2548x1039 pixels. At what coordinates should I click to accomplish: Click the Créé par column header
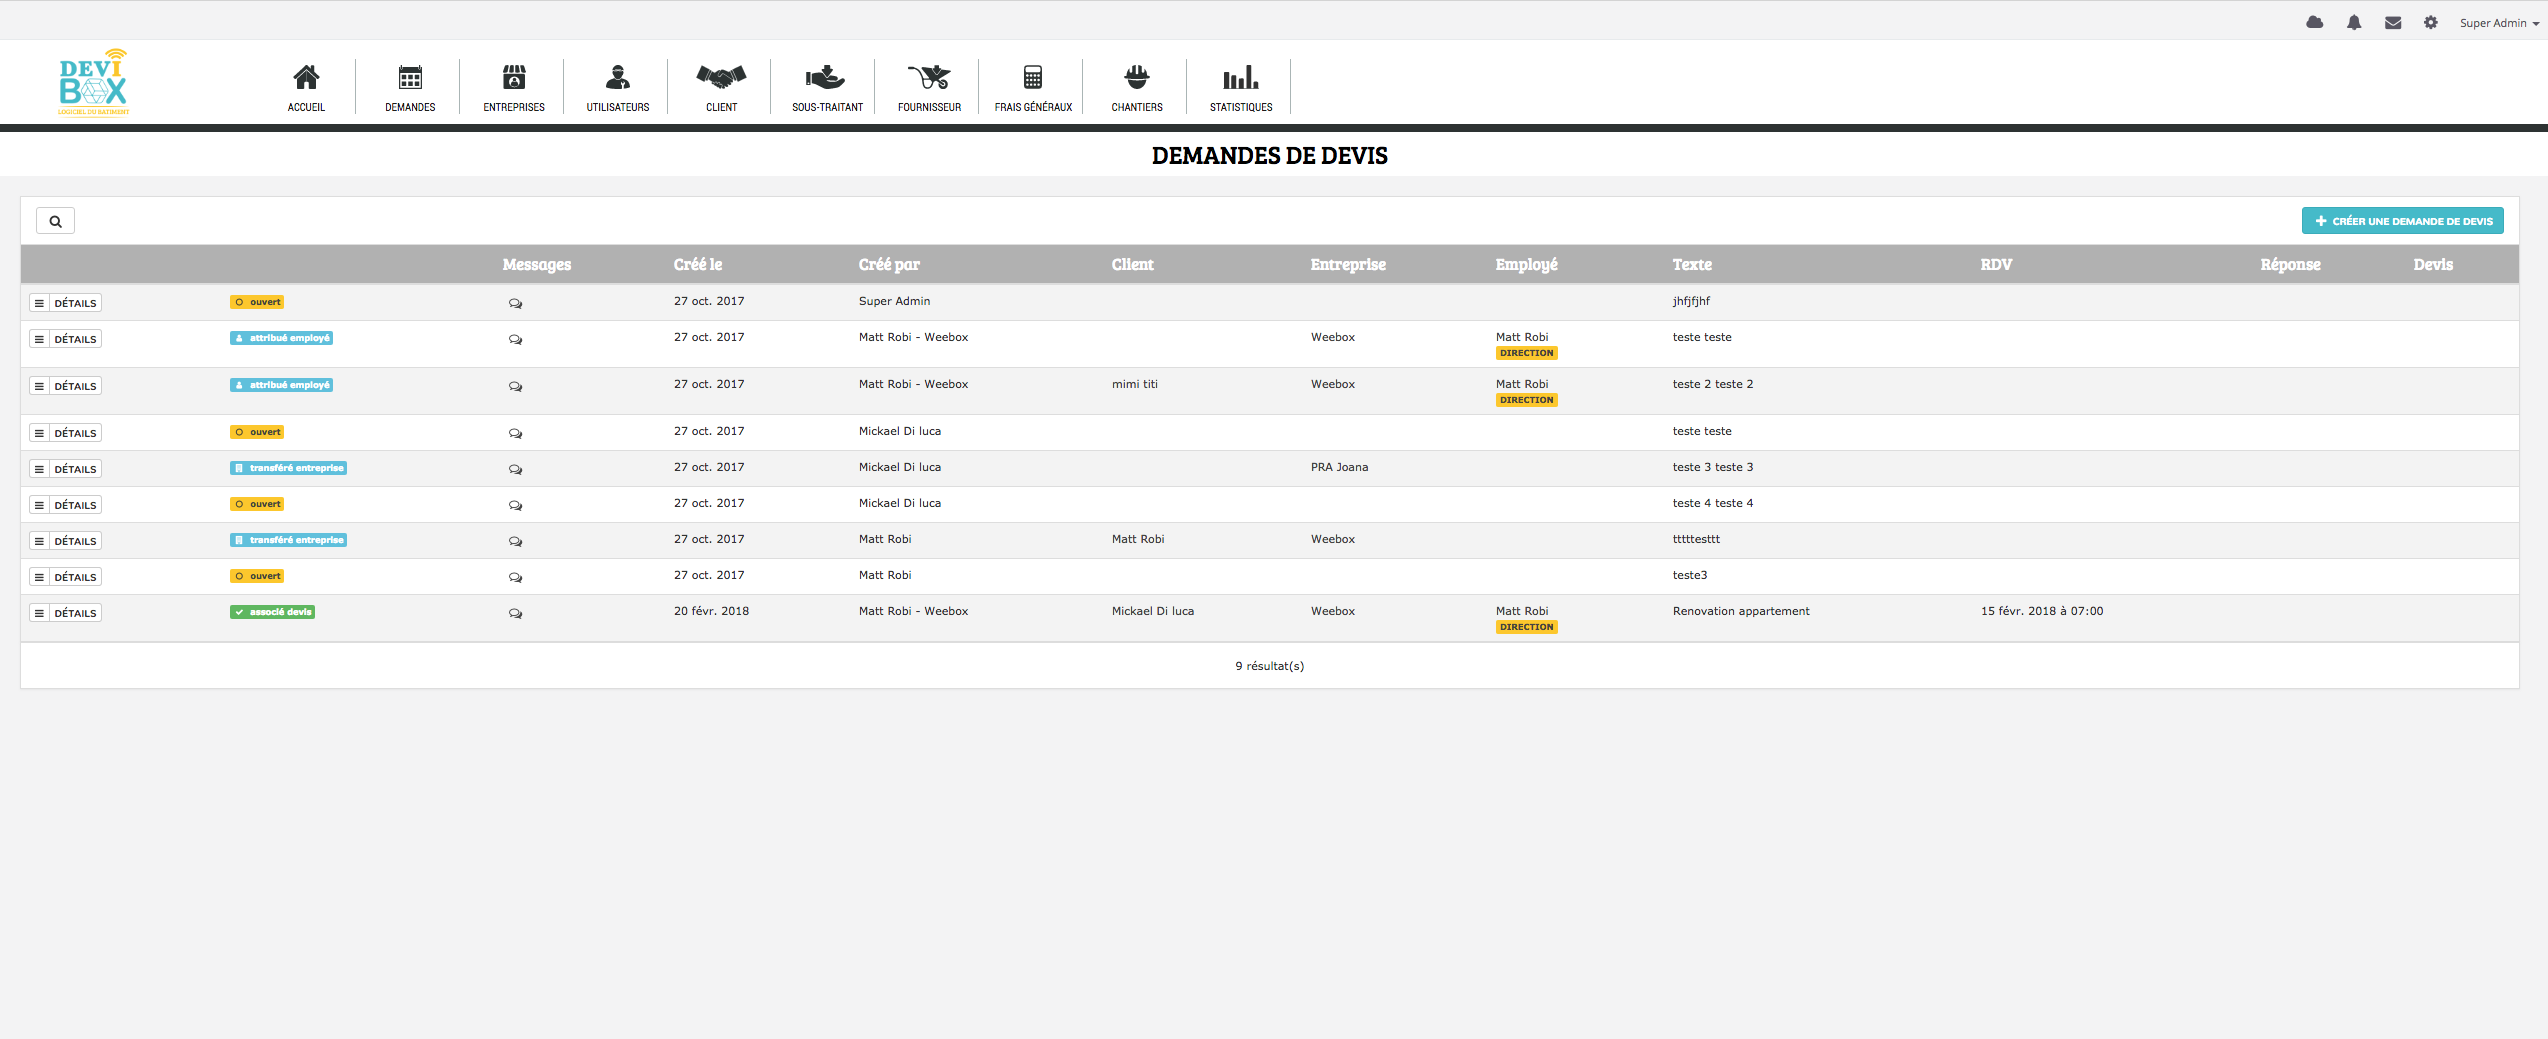pos(889,264)
